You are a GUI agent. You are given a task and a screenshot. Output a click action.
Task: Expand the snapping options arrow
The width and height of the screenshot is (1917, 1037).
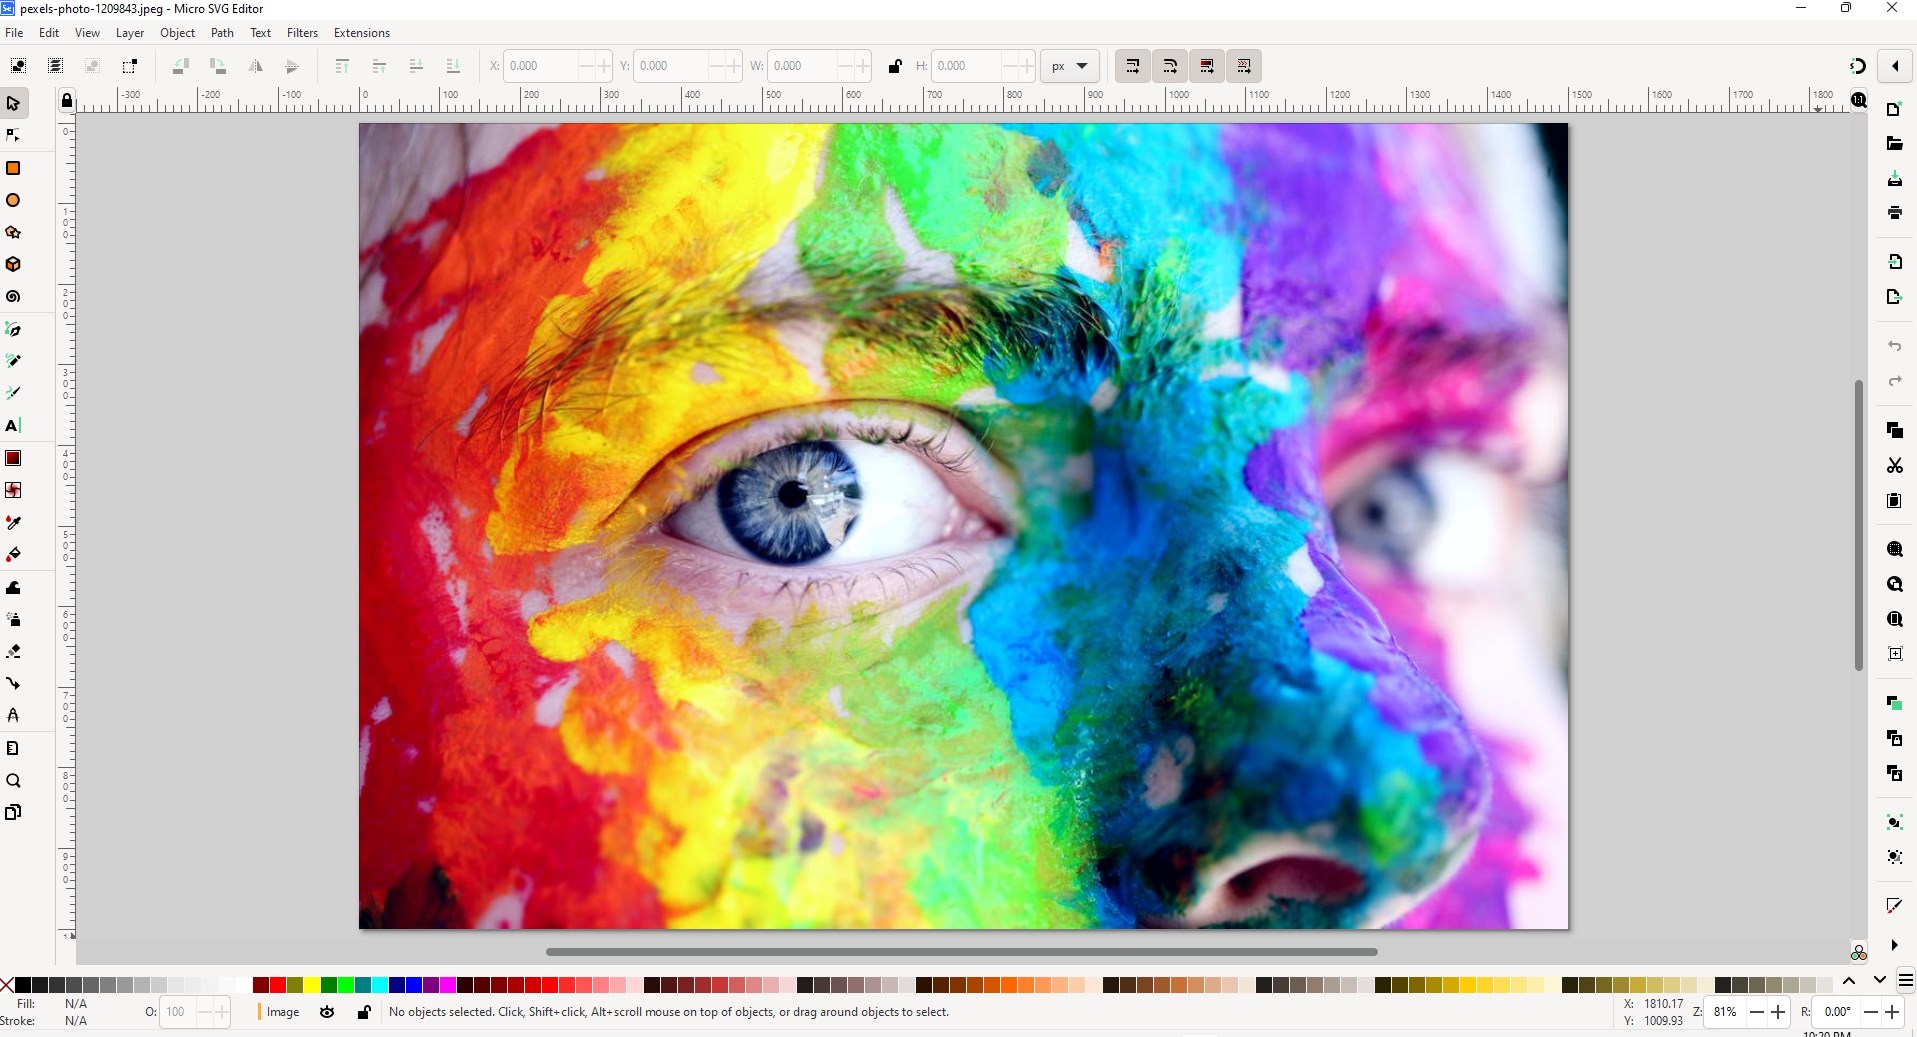1895,66
